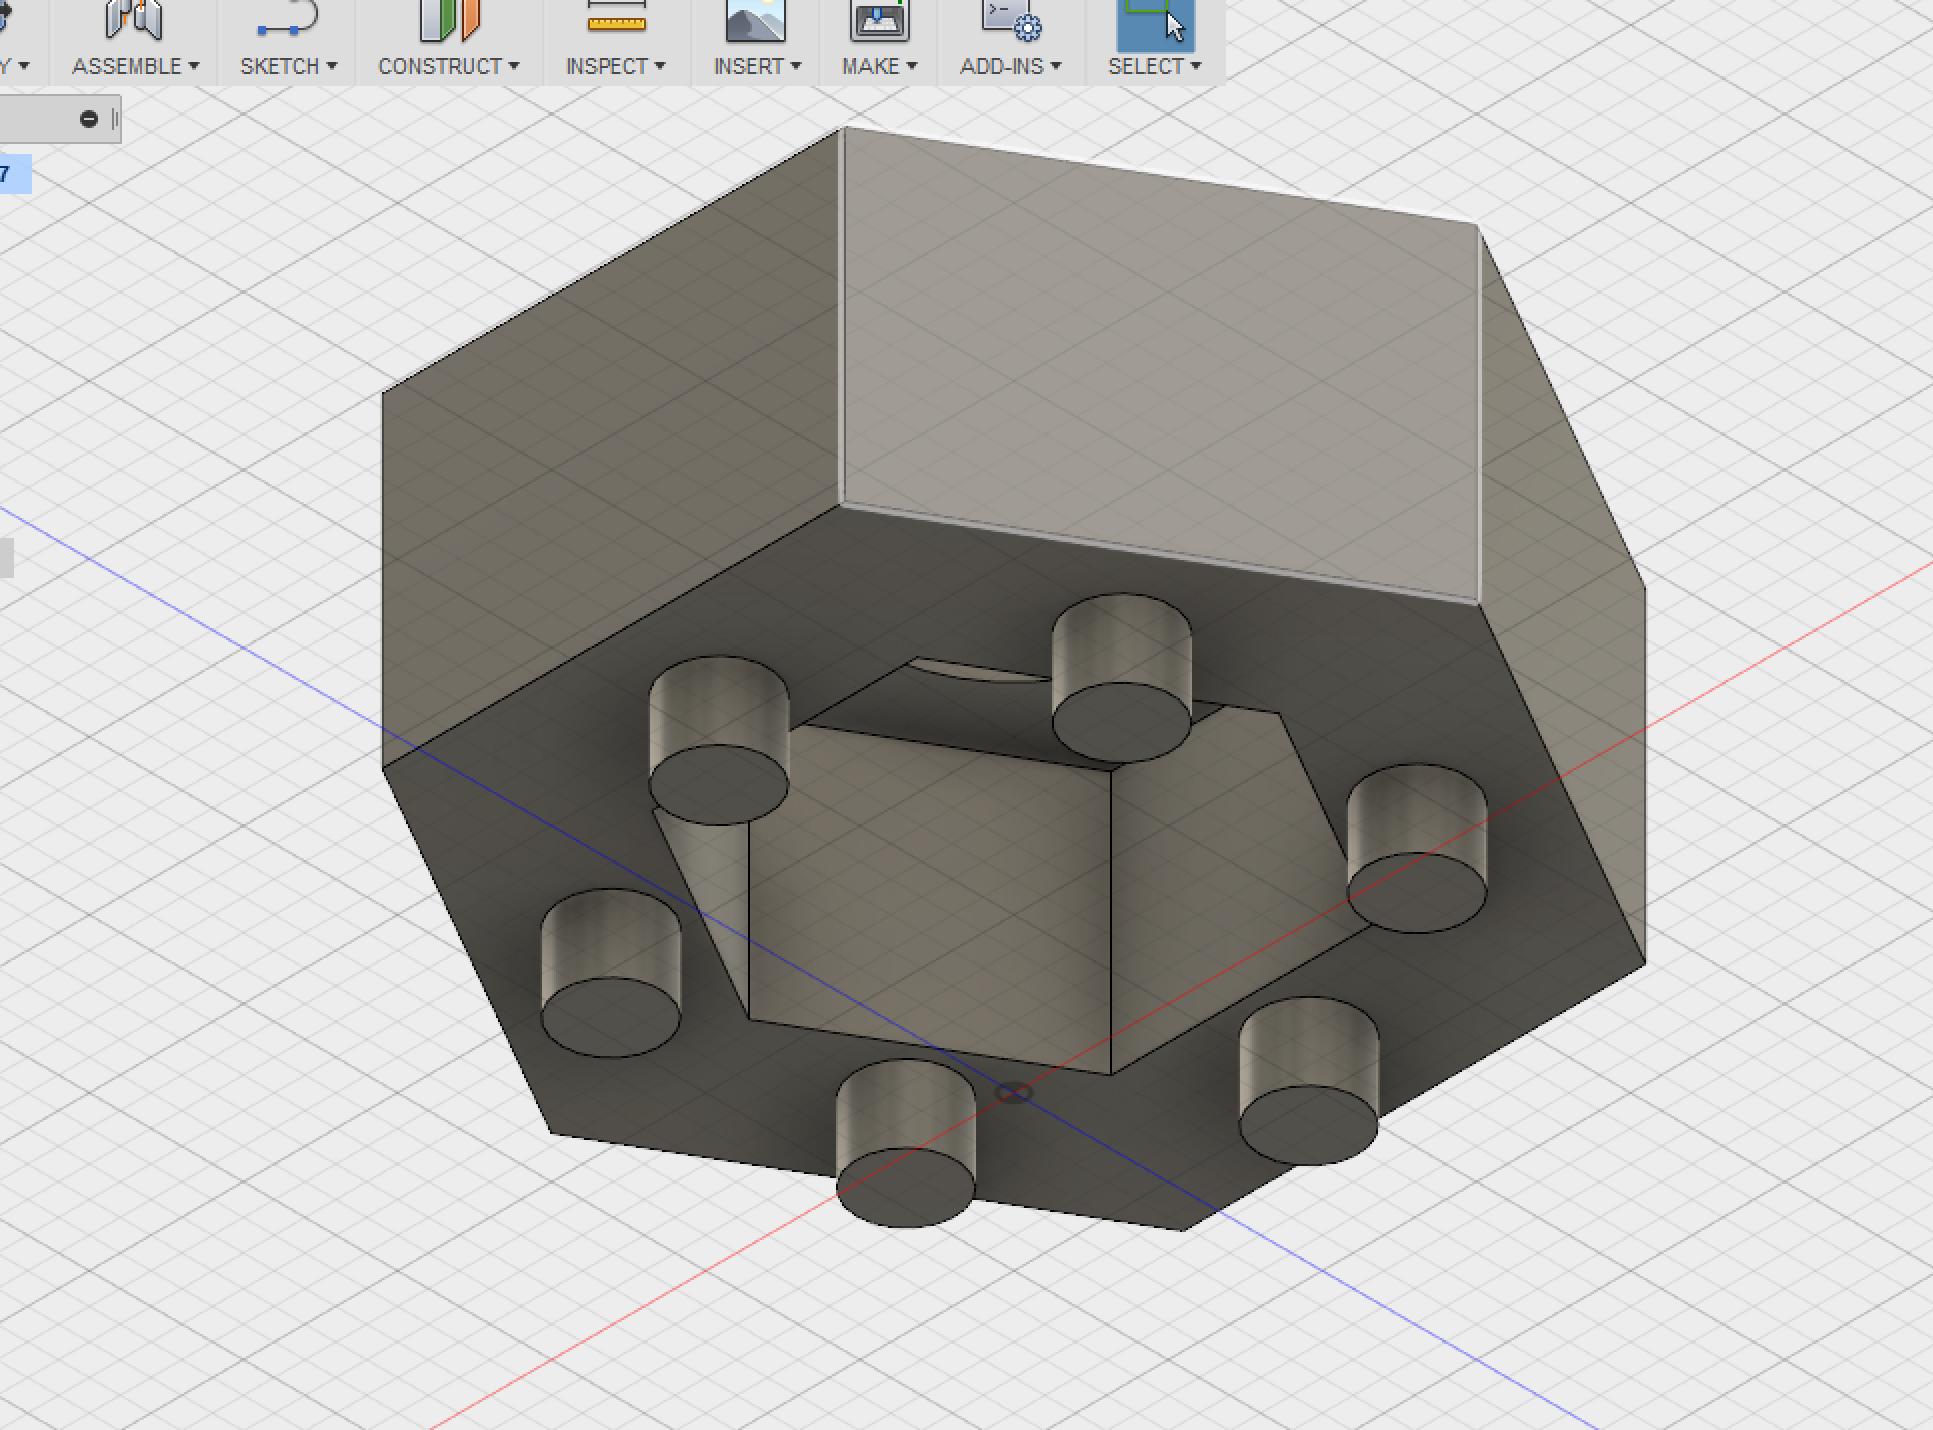Open the SELECT dropdown menu
This screenshot has height=1430, width=1933.
(x=1155, y=66)
